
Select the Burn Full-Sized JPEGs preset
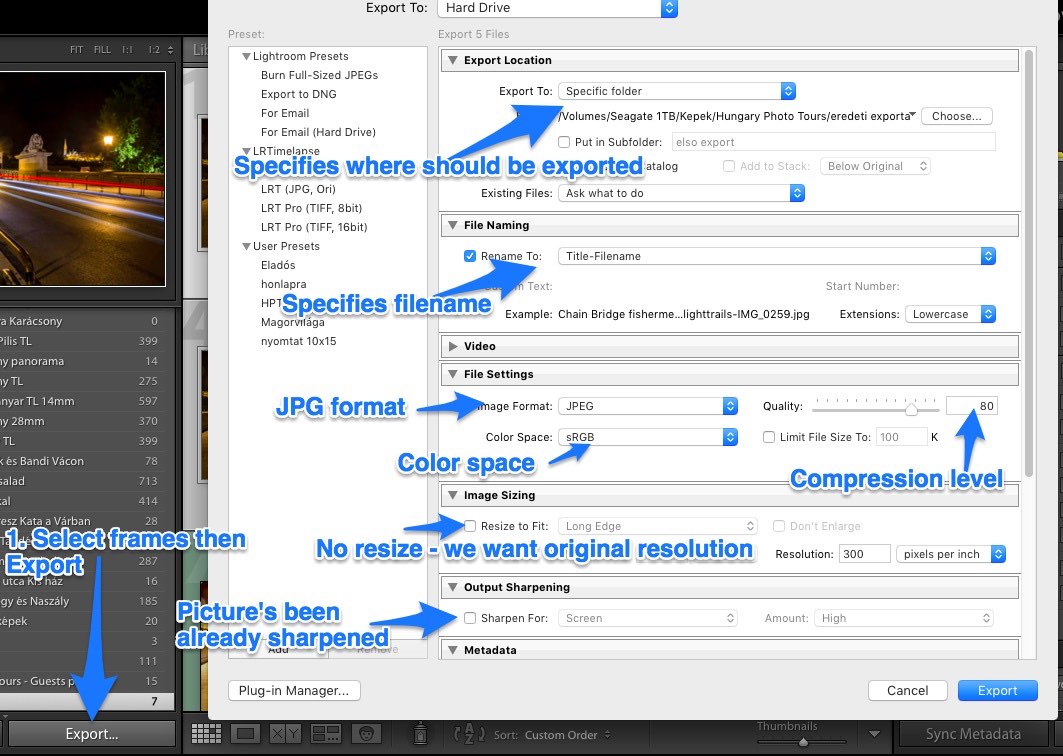(x=319, y=75)
